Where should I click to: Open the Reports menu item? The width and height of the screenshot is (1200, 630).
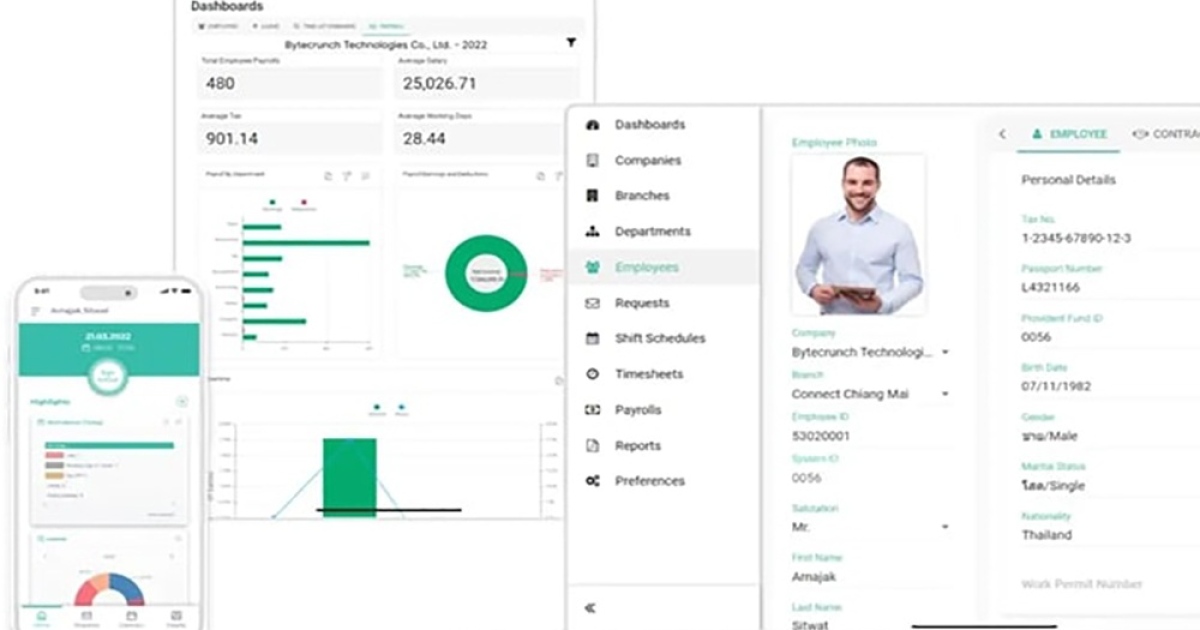tap(637, 446)
